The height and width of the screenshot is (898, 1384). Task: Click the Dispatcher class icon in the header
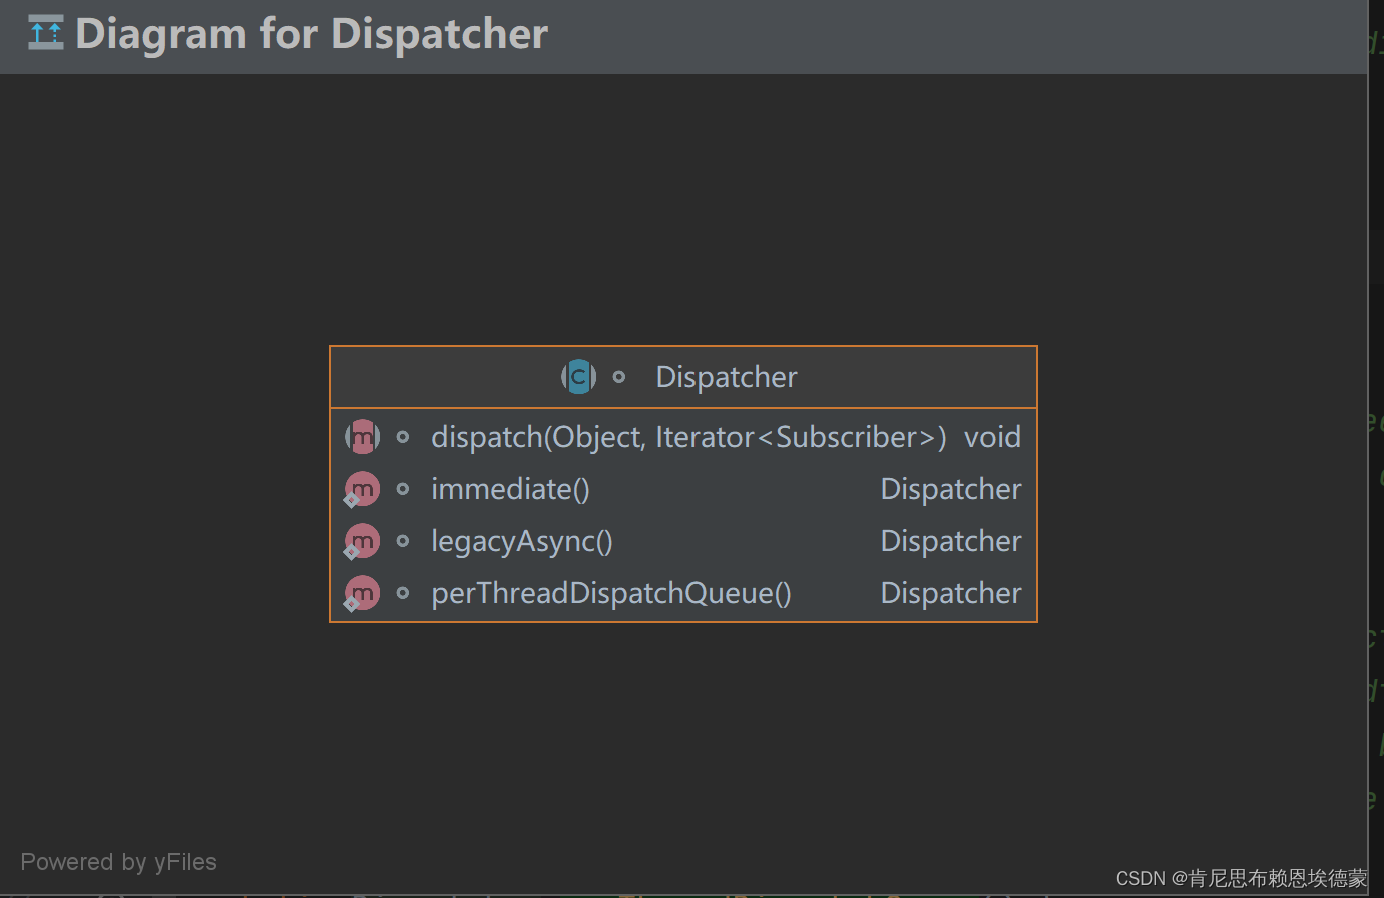[x=578, y=377]
